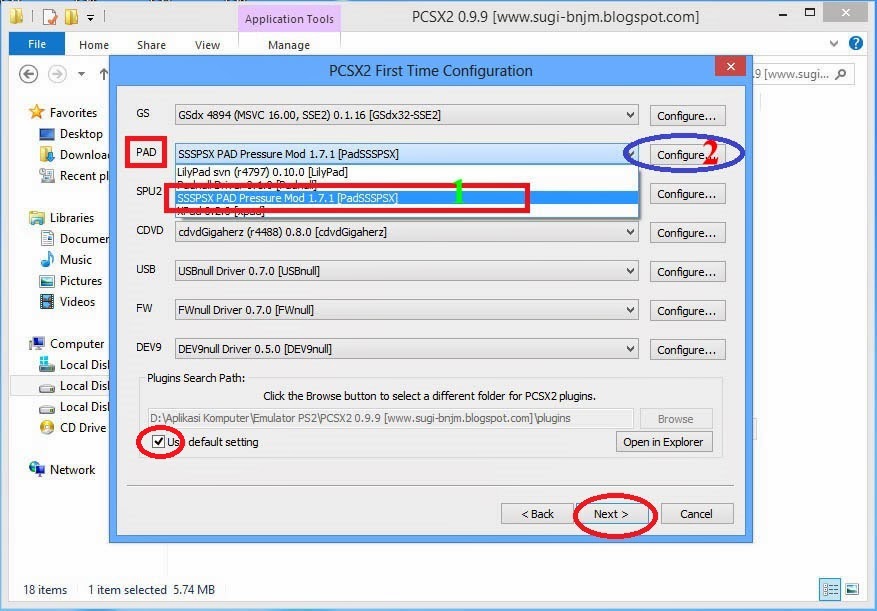Close the First Time Configuration dialog
This screenshot has width=877, height=611.
(730, 67)
